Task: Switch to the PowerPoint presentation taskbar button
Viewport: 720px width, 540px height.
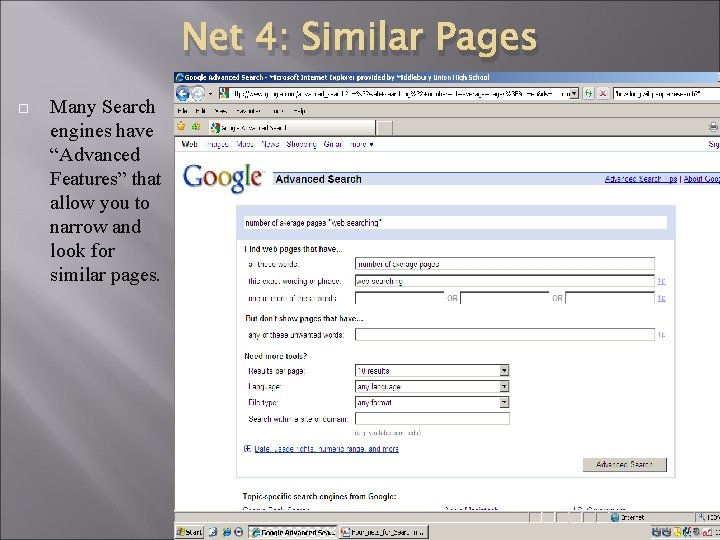Action: 383,532
